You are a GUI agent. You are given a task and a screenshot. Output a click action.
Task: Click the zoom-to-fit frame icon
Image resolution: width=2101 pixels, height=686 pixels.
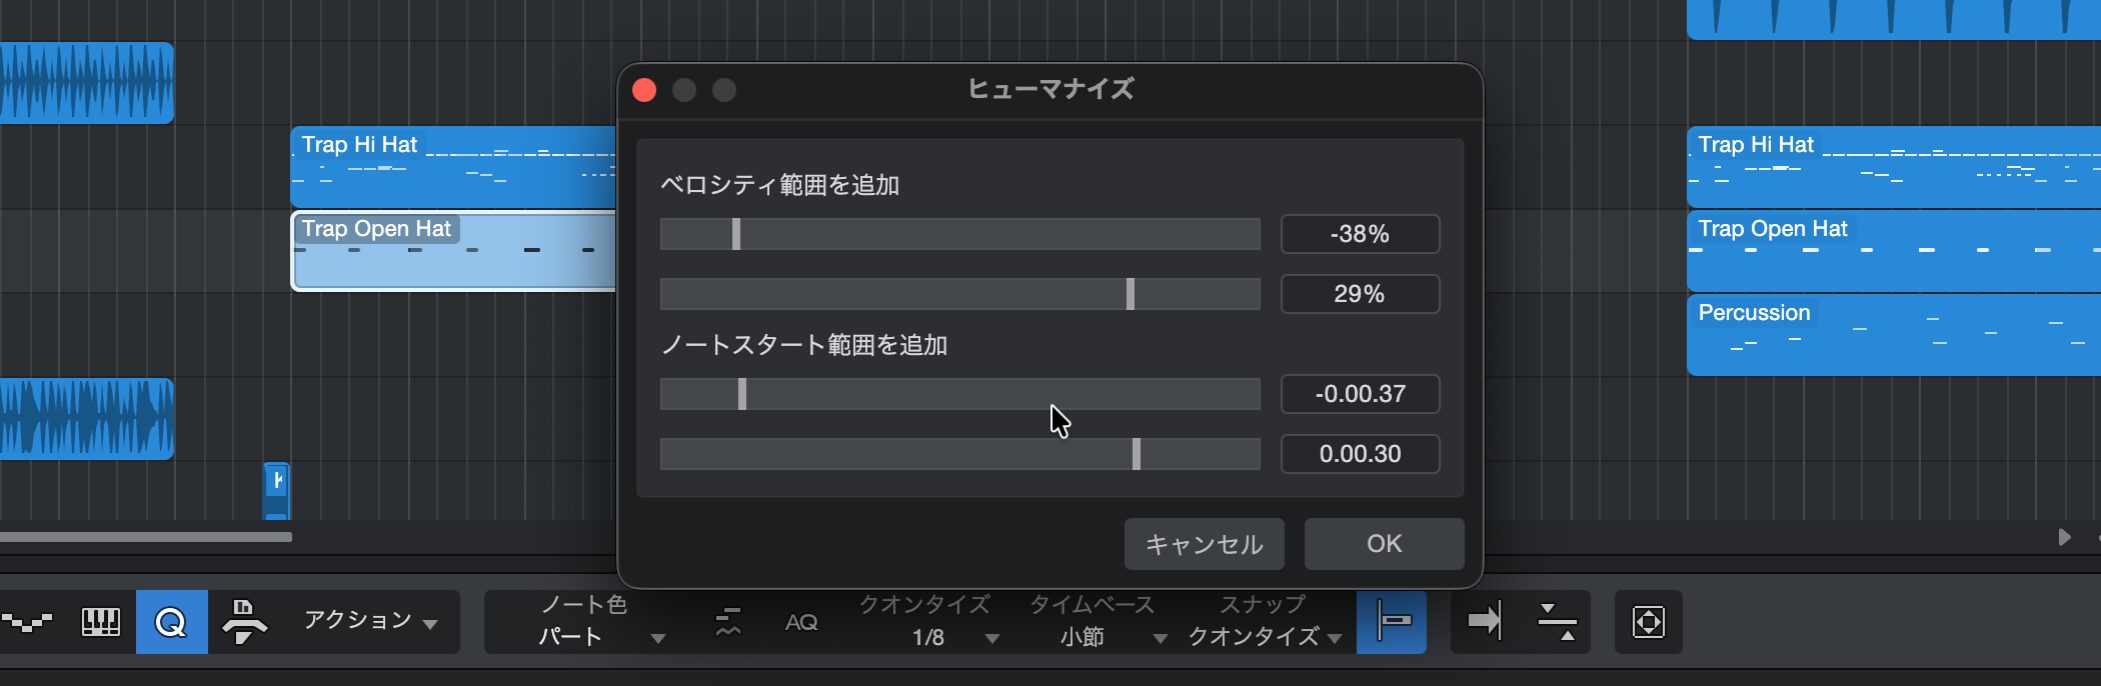pos(1648,622)
